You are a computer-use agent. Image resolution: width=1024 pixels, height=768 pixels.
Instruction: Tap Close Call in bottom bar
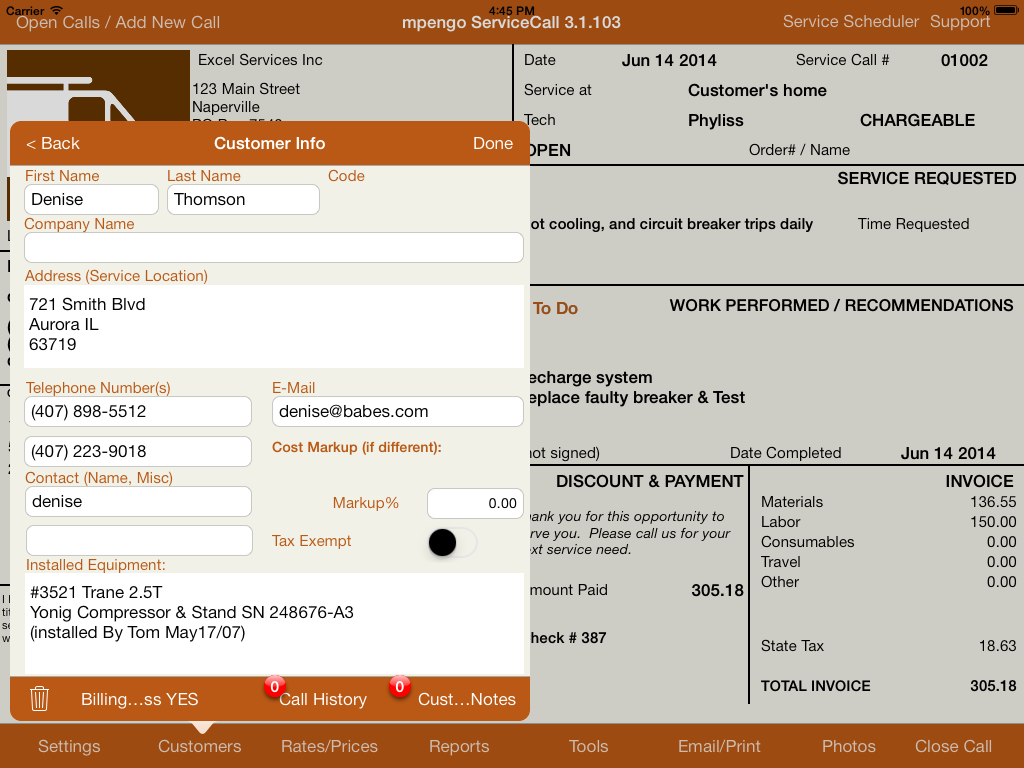click(953, 746)
